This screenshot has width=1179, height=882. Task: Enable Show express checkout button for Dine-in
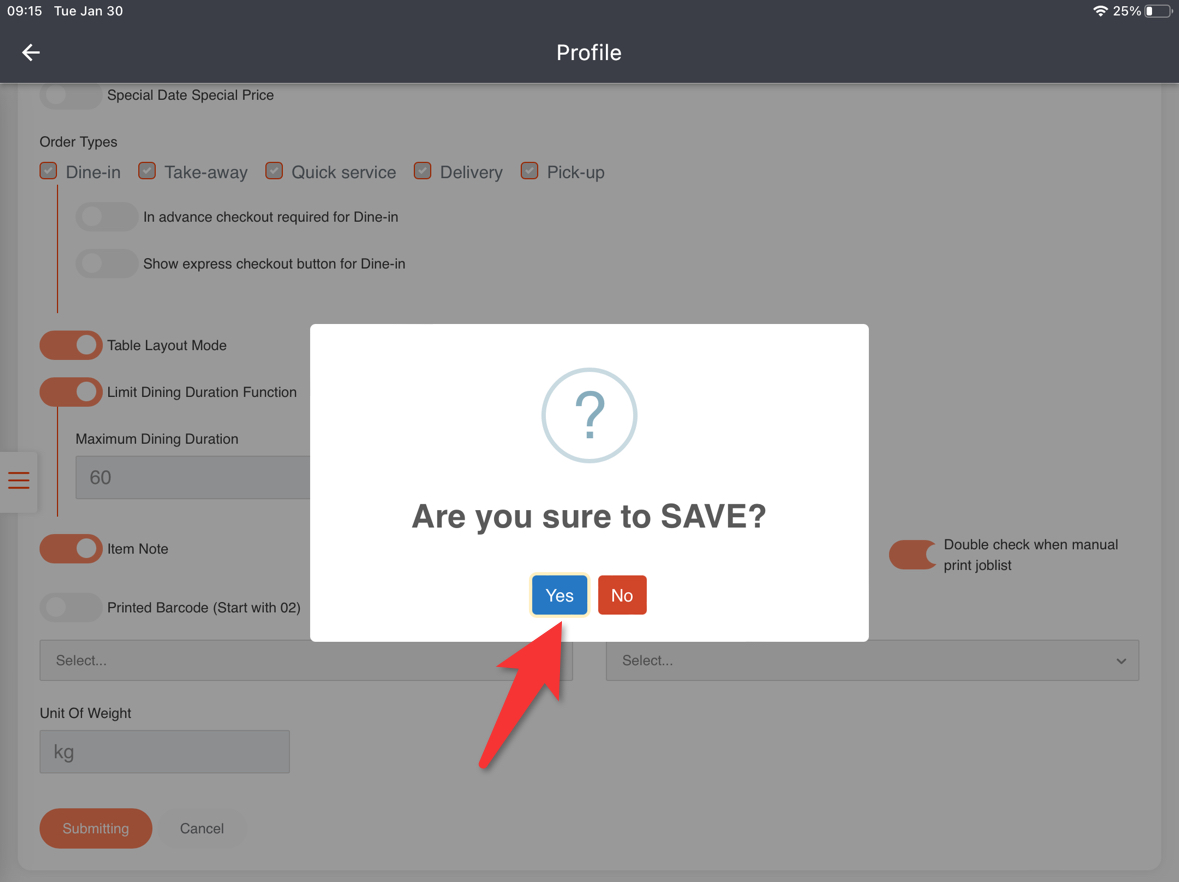click(107, 263)
